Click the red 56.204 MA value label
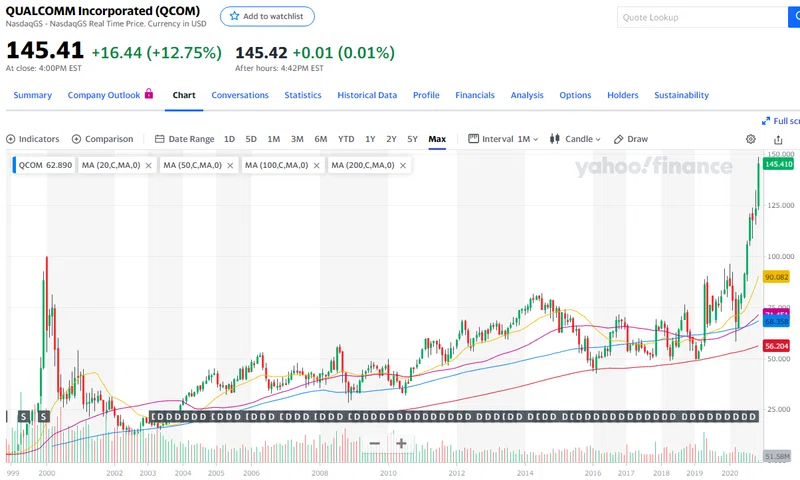Viewport: 800px width, 480px height. pyautogui.click(x=777, y=346)
